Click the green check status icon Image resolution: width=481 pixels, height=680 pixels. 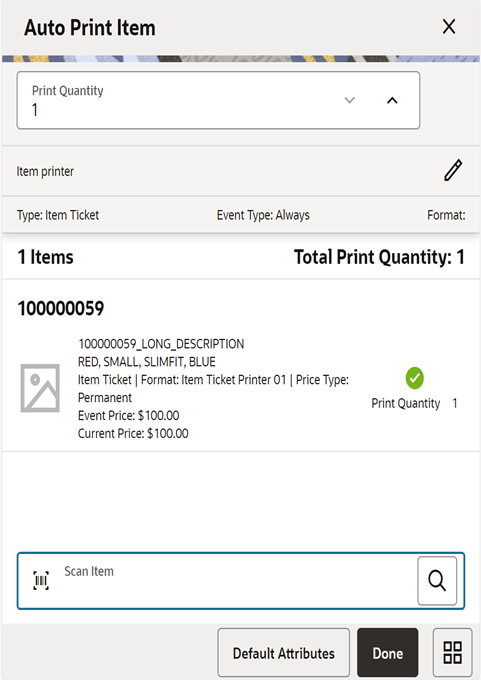(415, 378)
